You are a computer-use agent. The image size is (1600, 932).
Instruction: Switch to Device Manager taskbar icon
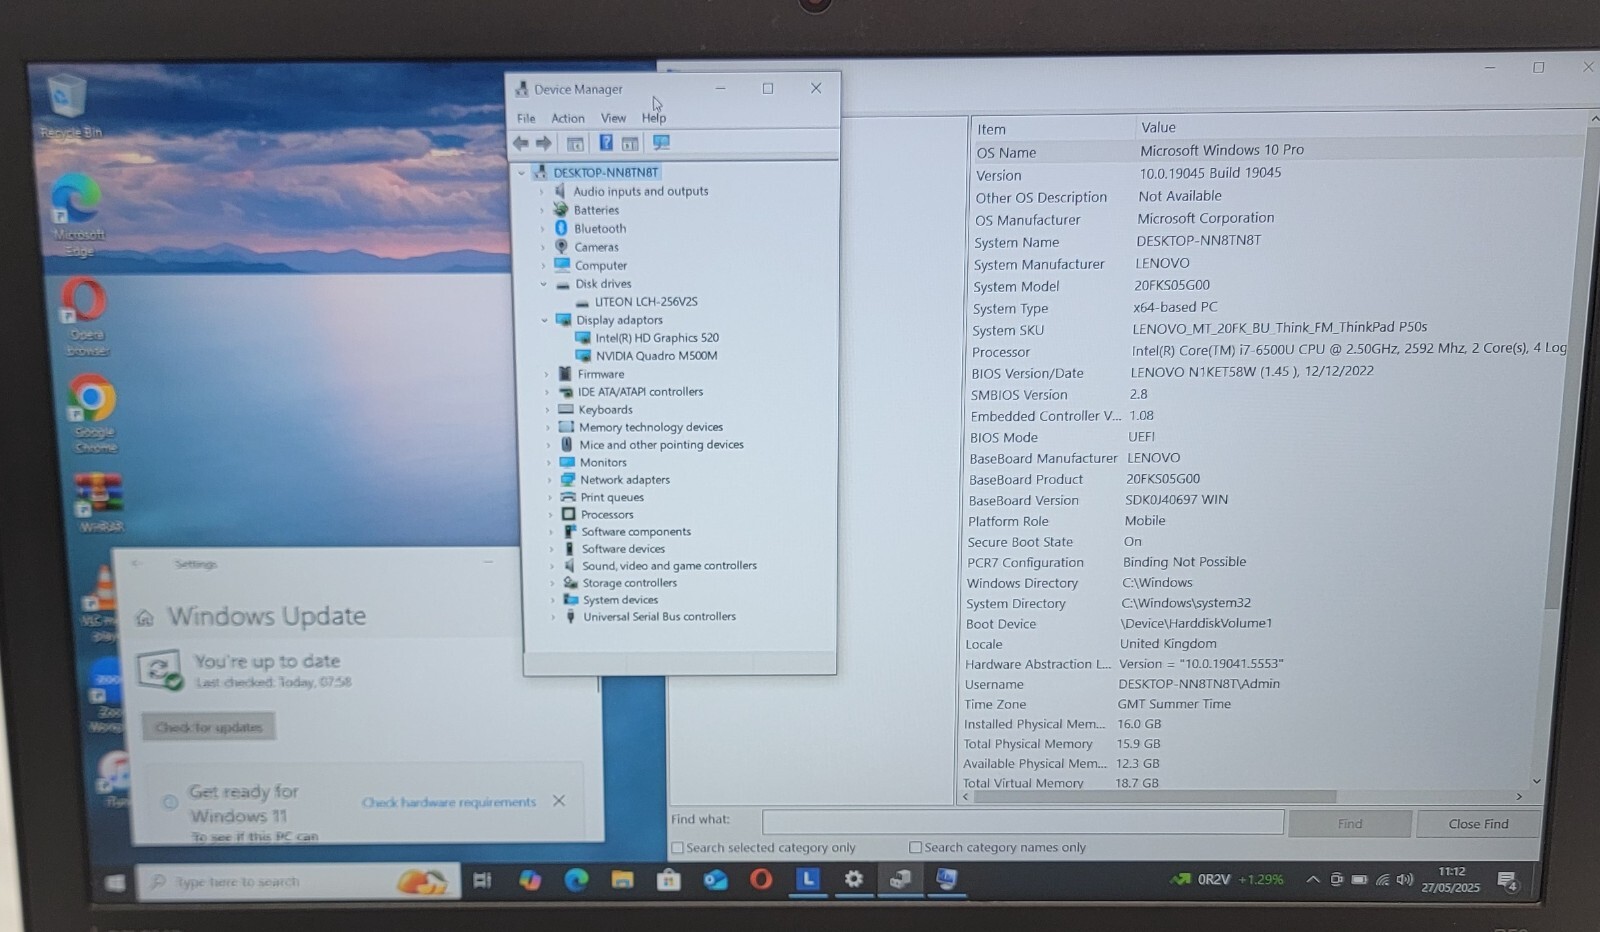(x=900, y=879)
